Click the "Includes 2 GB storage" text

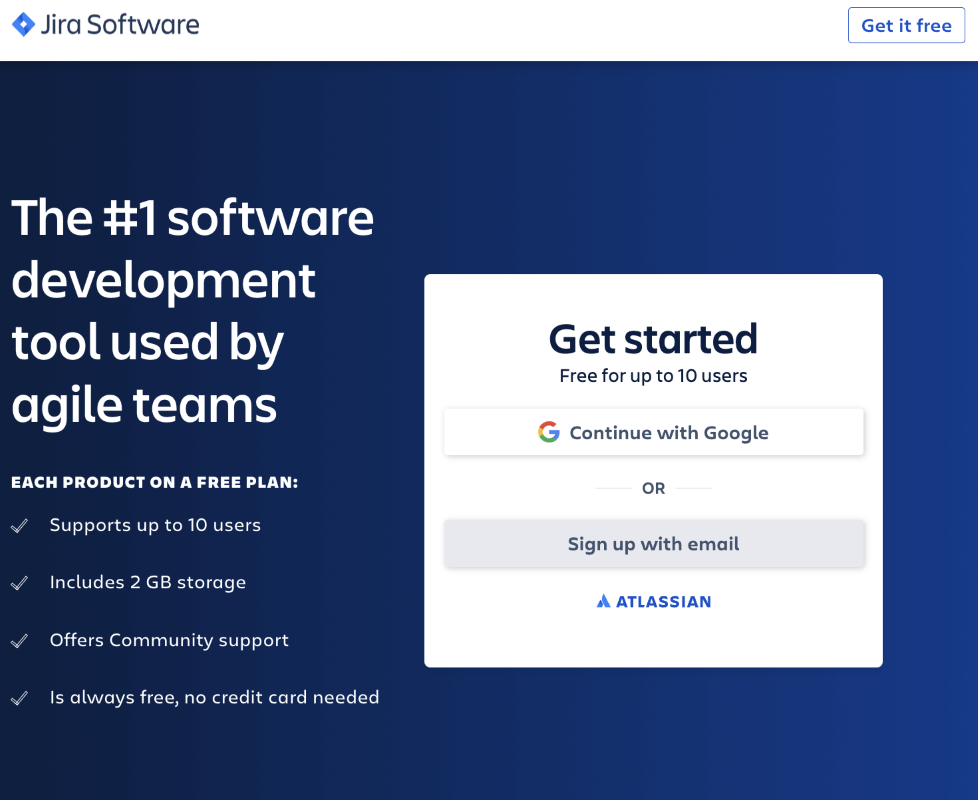click(148, 582)
